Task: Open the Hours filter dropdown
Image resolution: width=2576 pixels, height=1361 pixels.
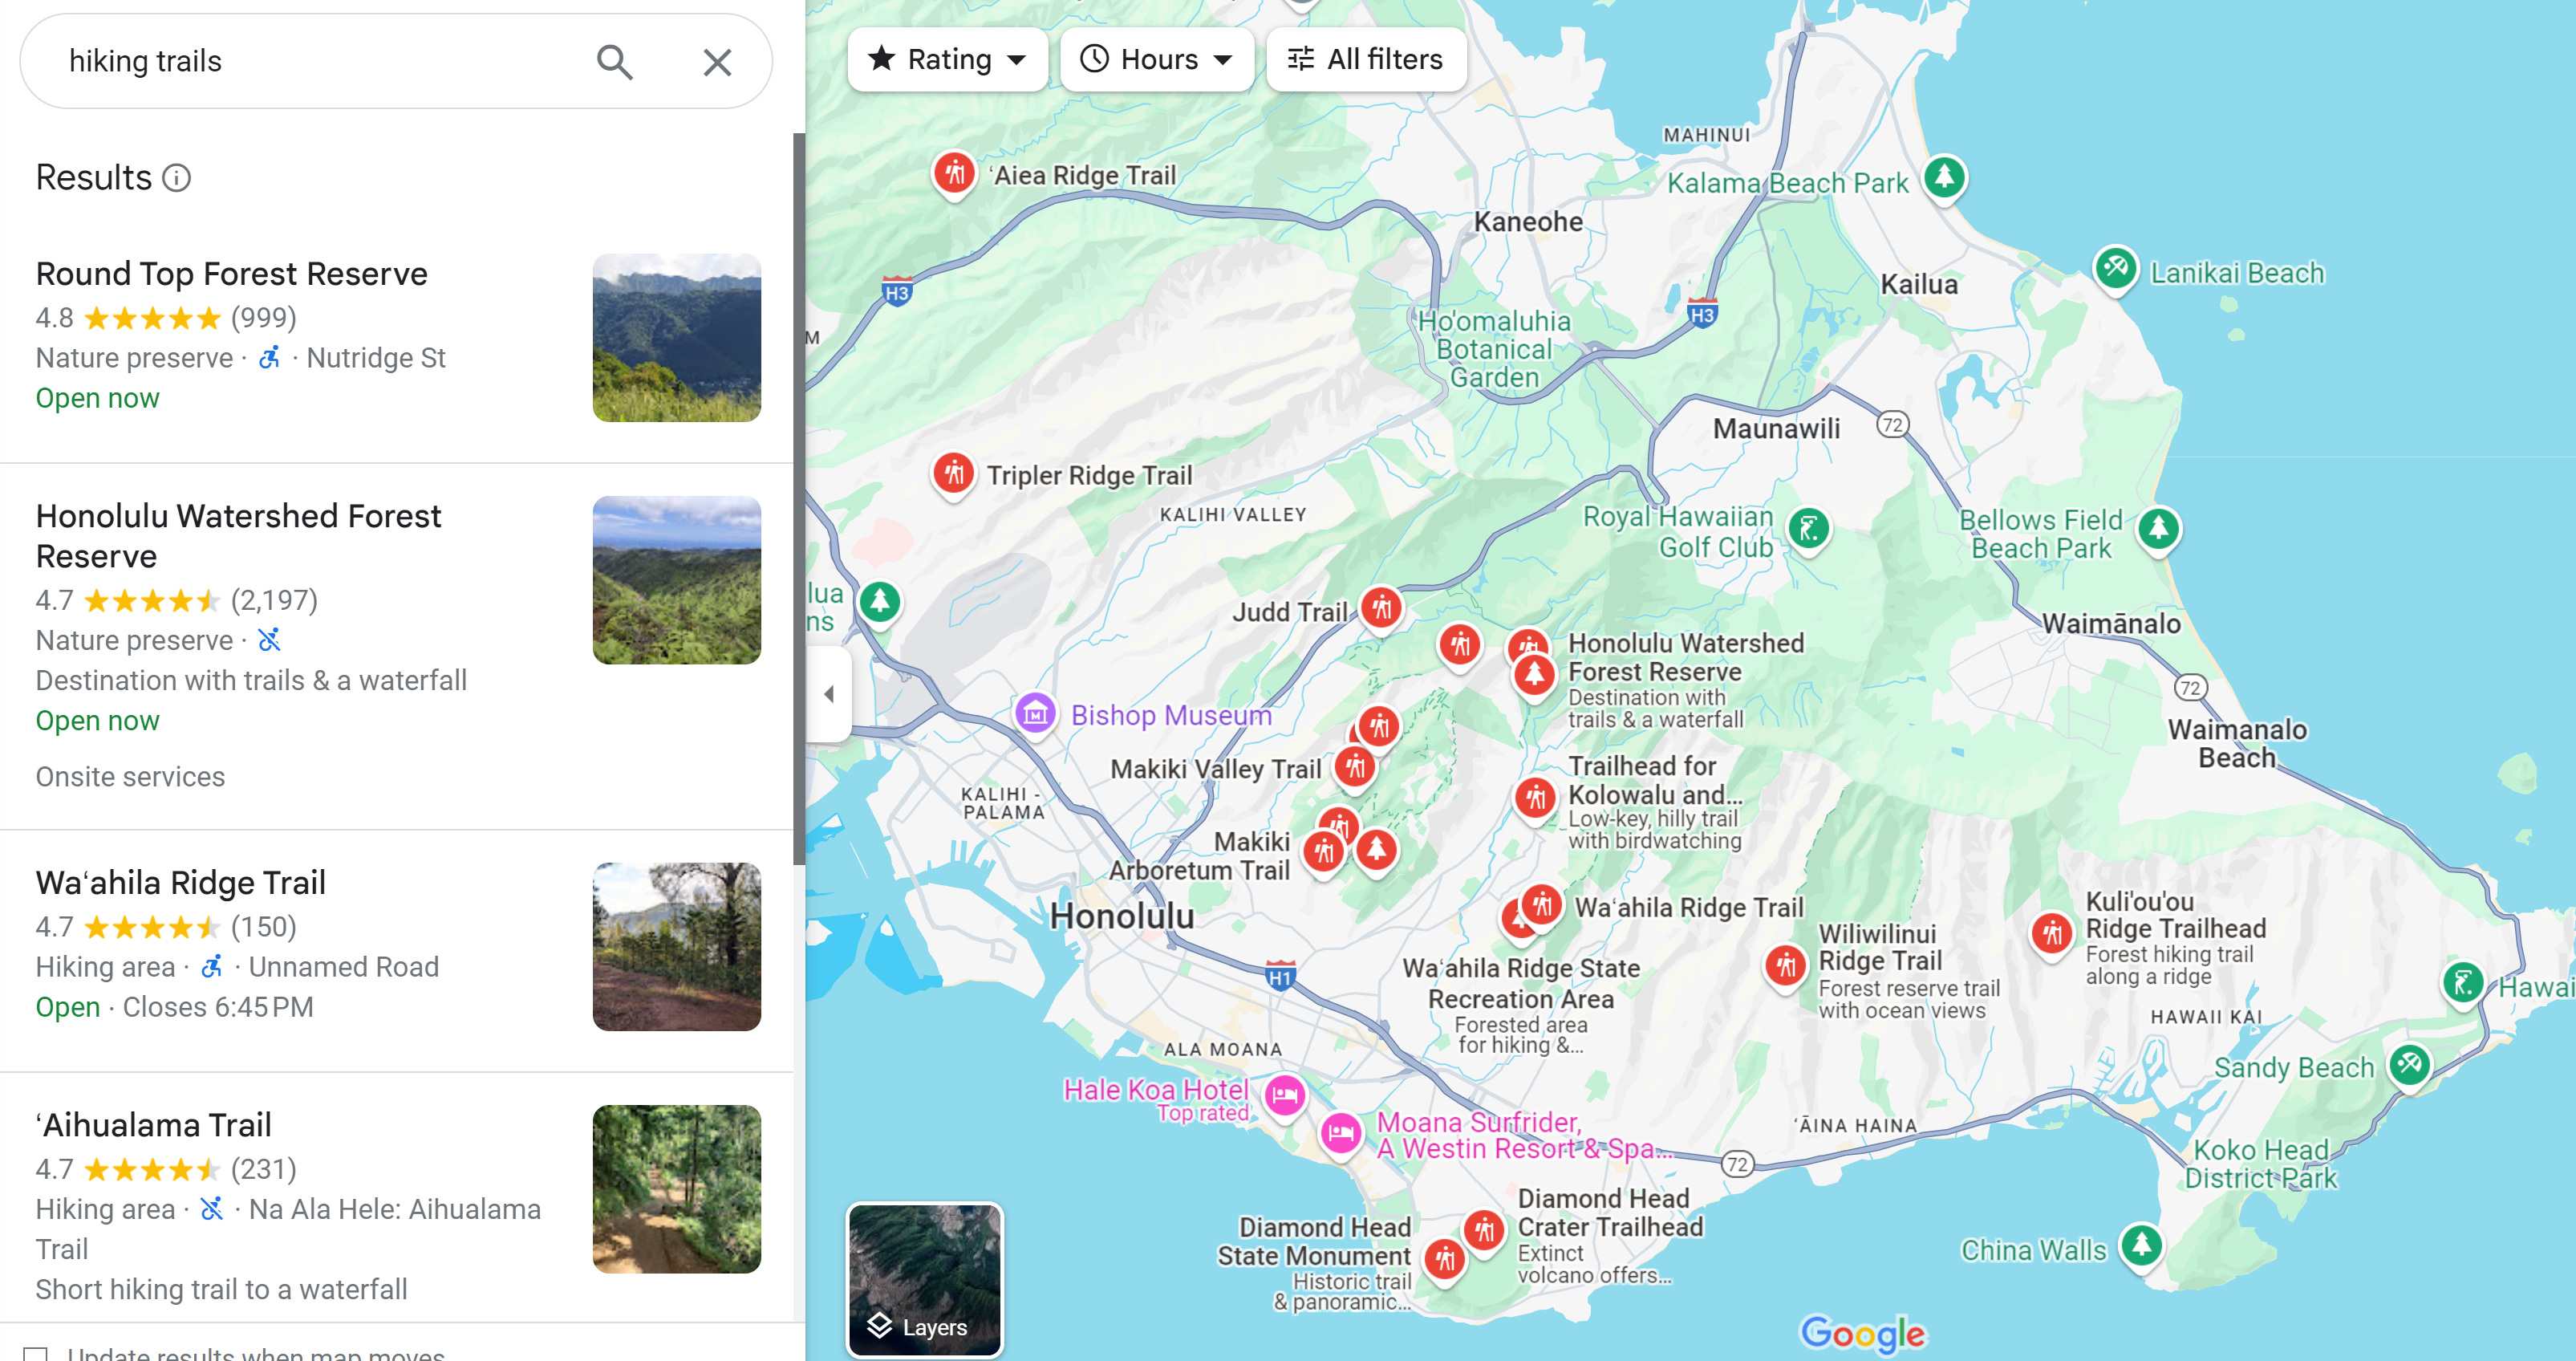Action: 1157,59
